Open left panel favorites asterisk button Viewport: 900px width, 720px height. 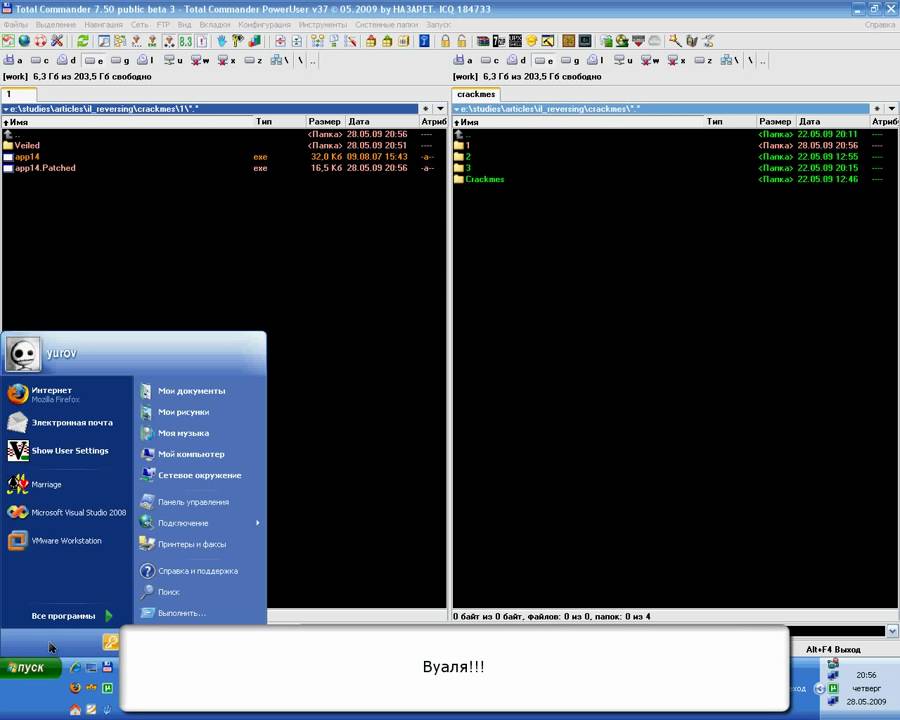coord(425,109)
